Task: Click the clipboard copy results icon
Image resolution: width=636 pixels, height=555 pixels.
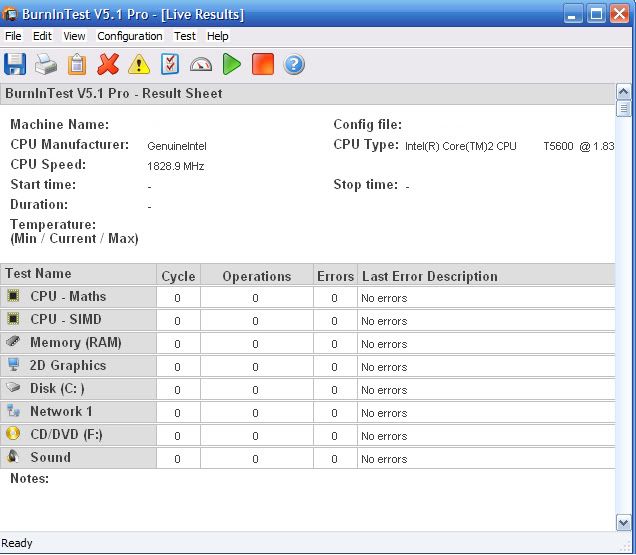Action: tap(77, 65)
